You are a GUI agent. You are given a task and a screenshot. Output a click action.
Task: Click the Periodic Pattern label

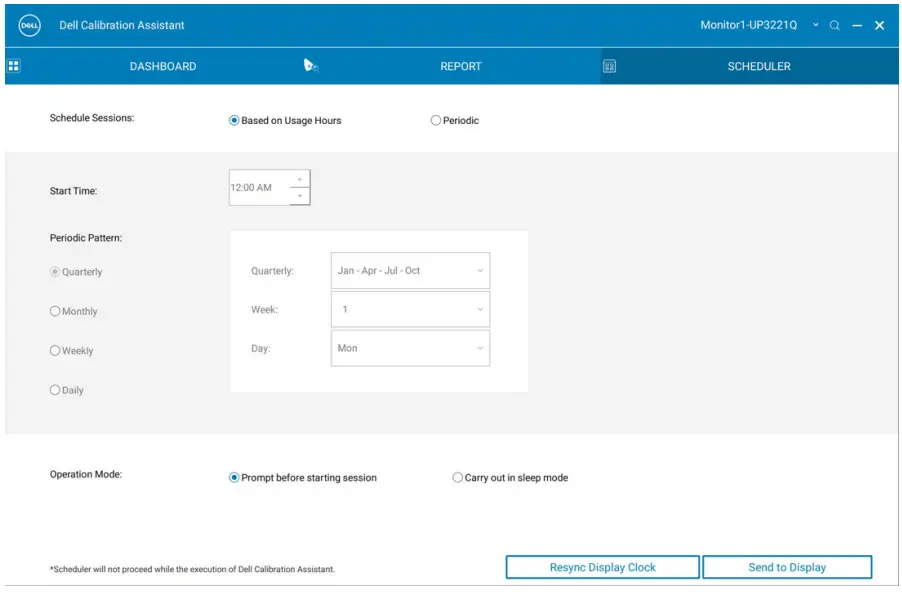(x=86, y=238)
